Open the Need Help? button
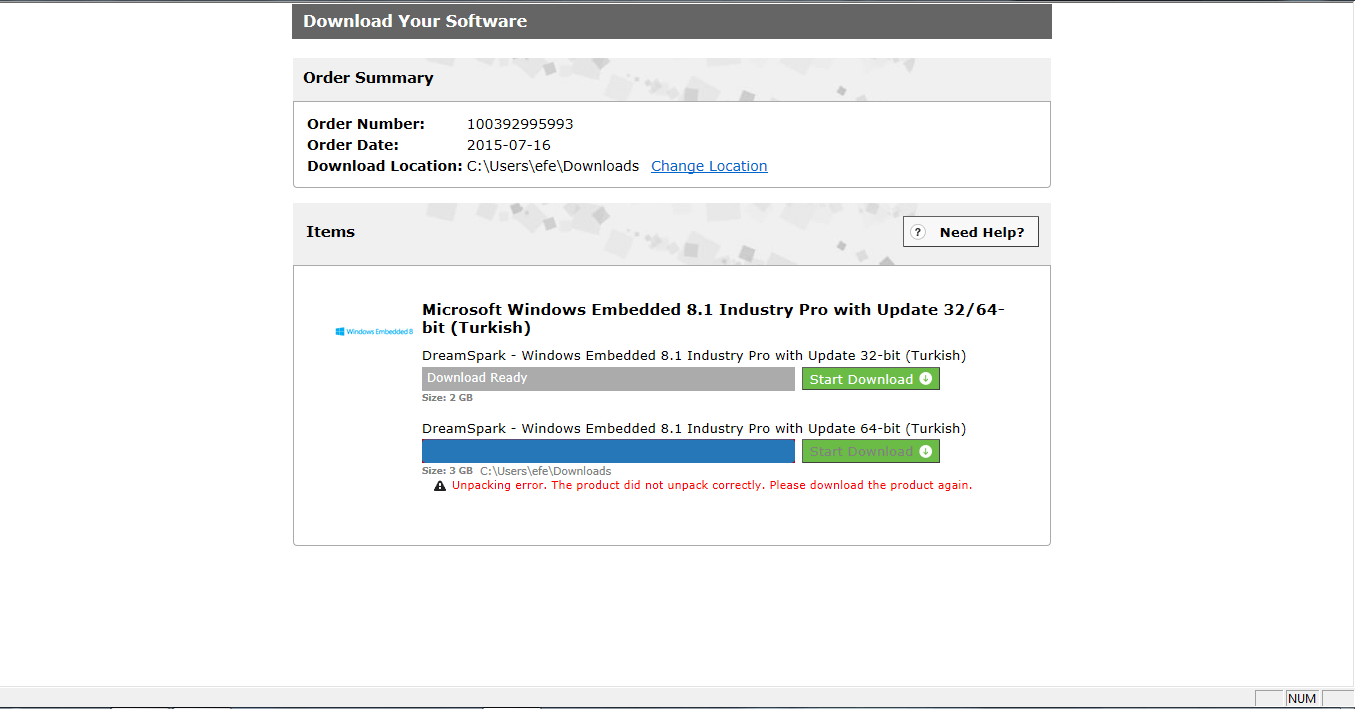1355x709 pixels. tap(971, 232)
